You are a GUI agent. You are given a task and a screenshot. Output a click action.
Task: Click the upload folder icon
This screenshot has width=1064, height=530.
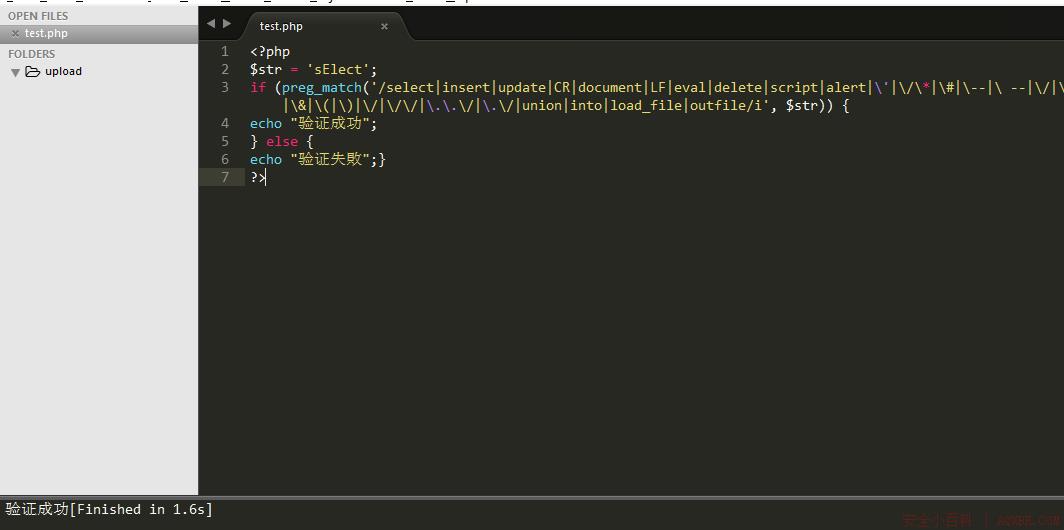pyautogui.click(x=32, y=72)
